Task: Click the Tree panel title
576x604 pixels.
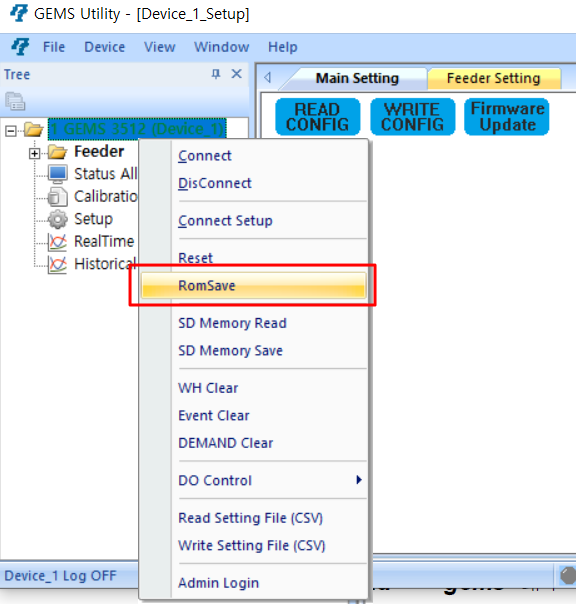Action: coord(17,74)
